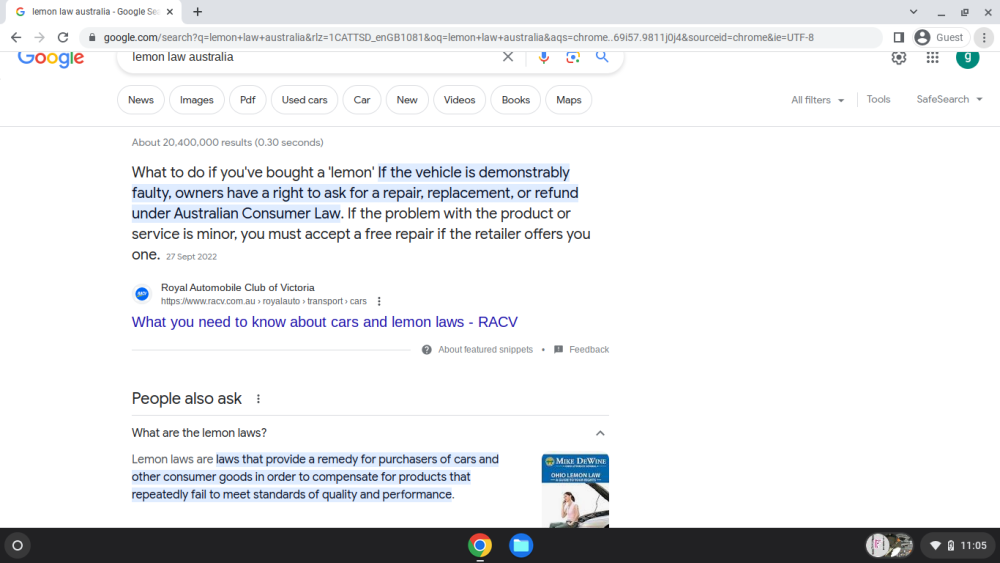Screen dimensions: 1000x563
Task: Click Royal Automobile Club of Victoria name
Action: [237, 288]
